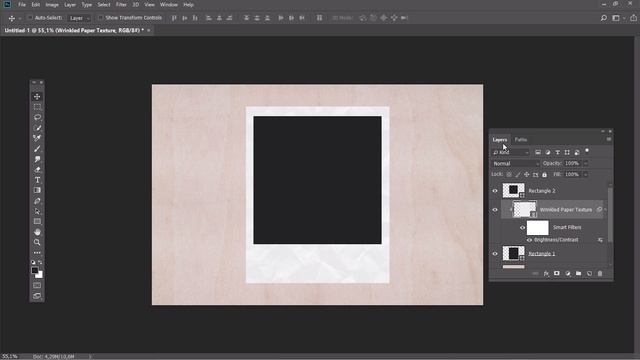640x360 pixels.
Task: Filter layers by smart objects icon
Action: (x=577, y=152)
